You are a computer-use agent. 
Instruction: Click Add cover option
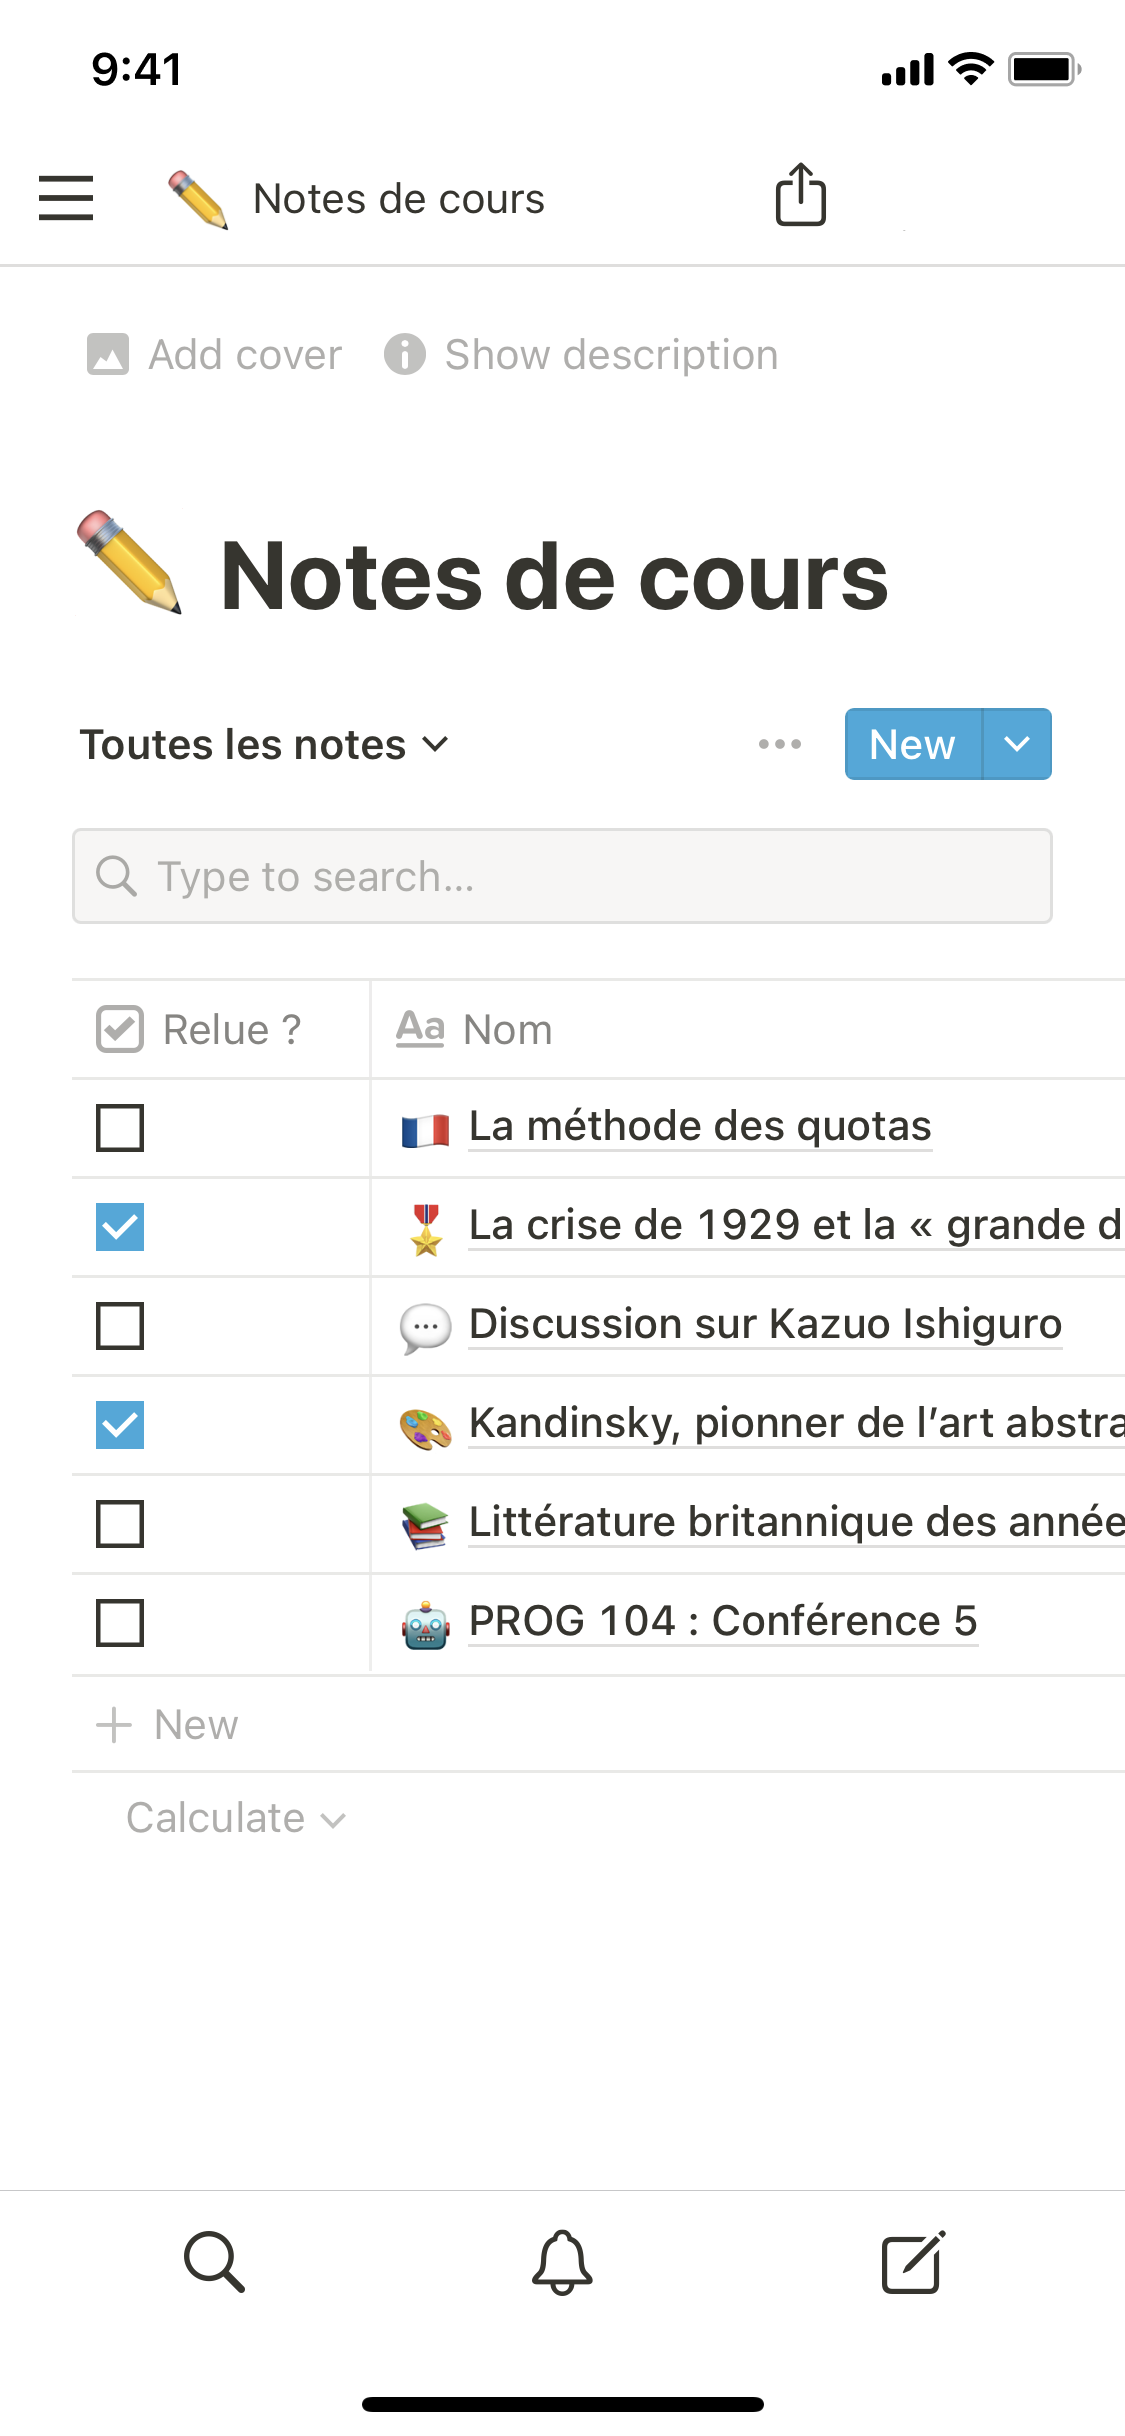click(215, 355)
